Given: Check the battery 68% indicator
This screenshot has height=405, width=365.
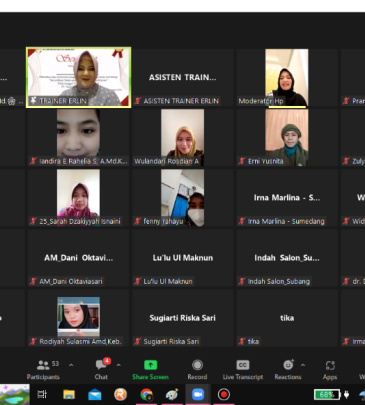Looking at the screenshot, I should point(327,395).
